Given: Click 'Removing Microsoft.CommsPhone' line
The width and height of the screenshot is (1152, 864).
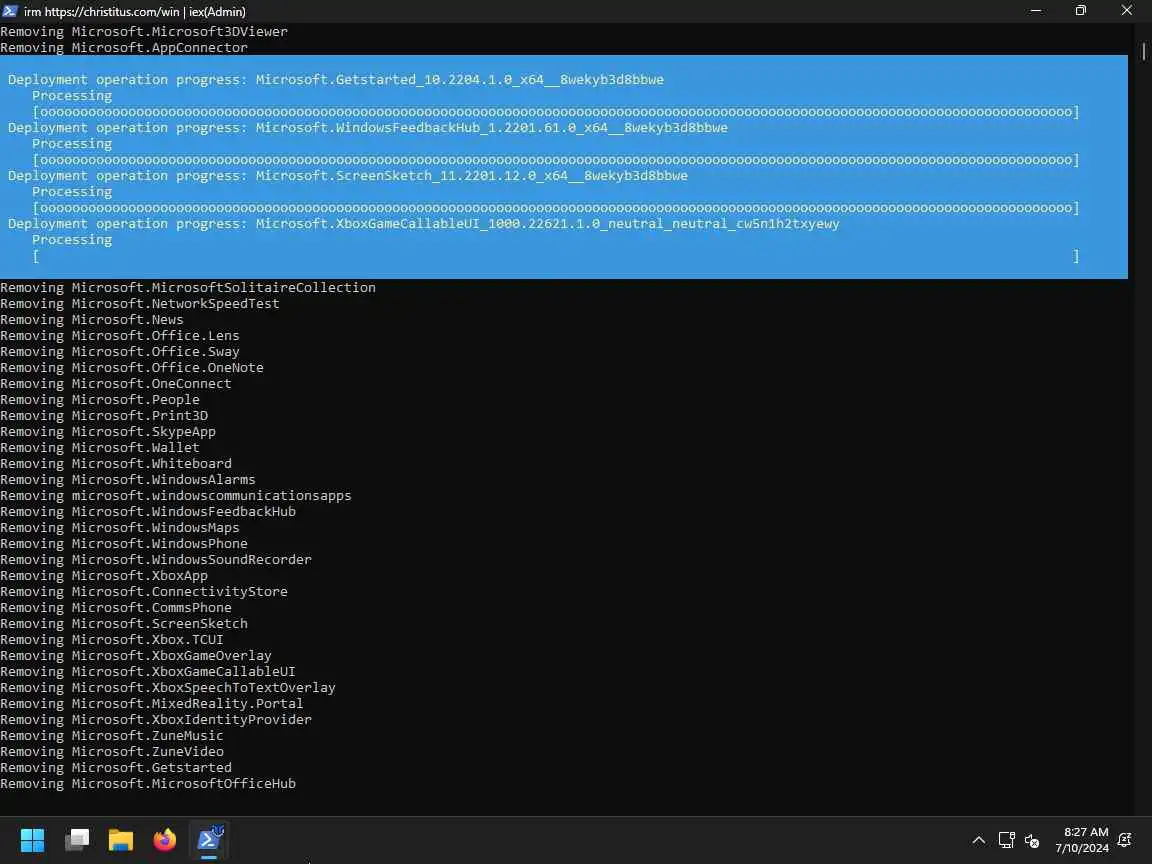Looking at the screenshot, I should [116, 608].
